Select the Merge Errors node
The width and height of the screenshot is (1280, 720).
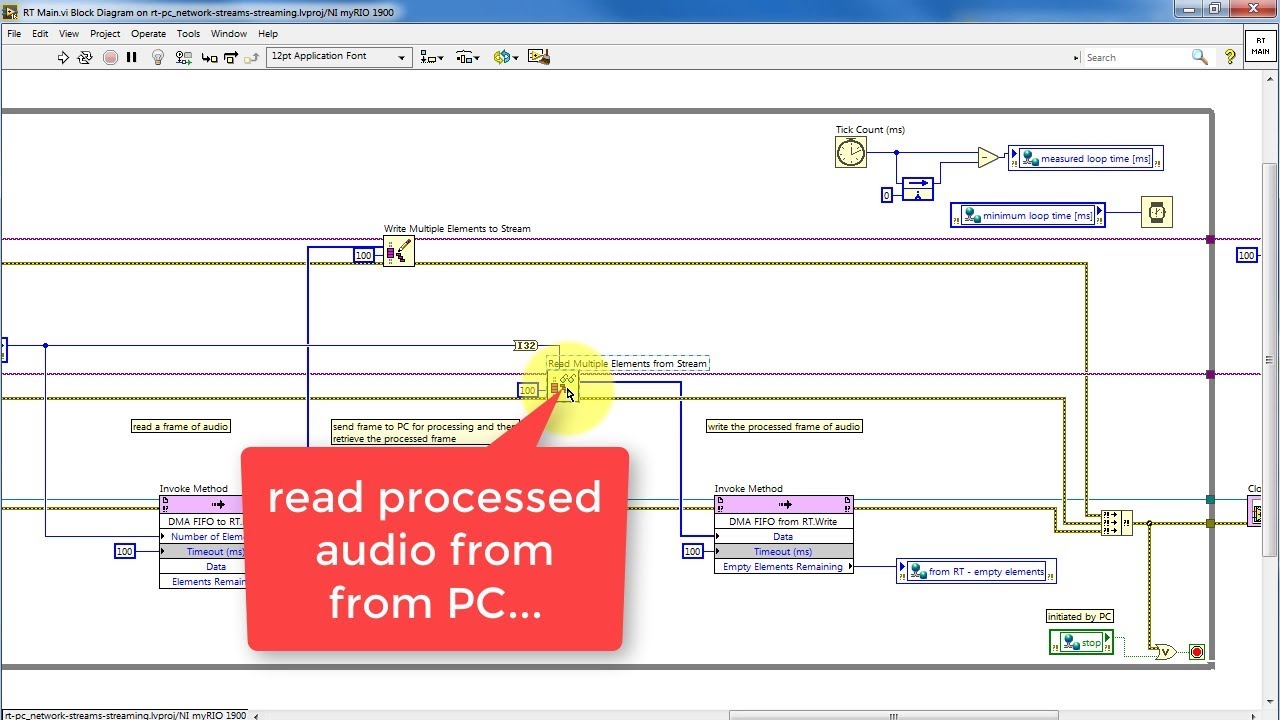click(1116, 523)
